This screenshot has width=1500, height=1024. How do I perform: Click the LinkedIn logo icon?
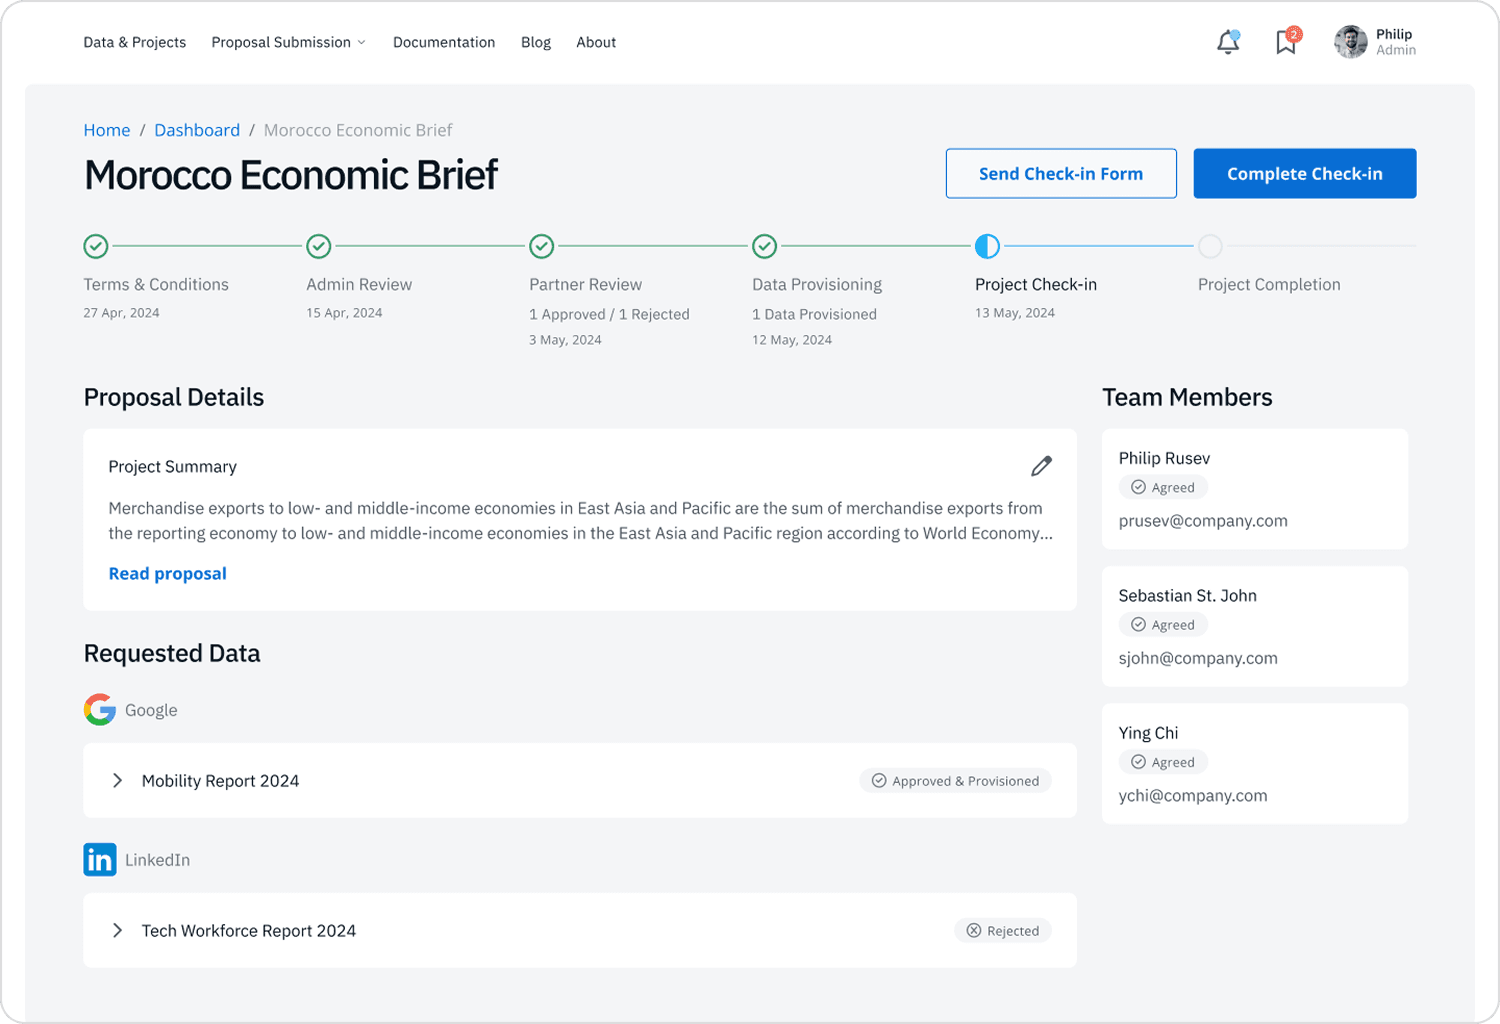point(100,860)
